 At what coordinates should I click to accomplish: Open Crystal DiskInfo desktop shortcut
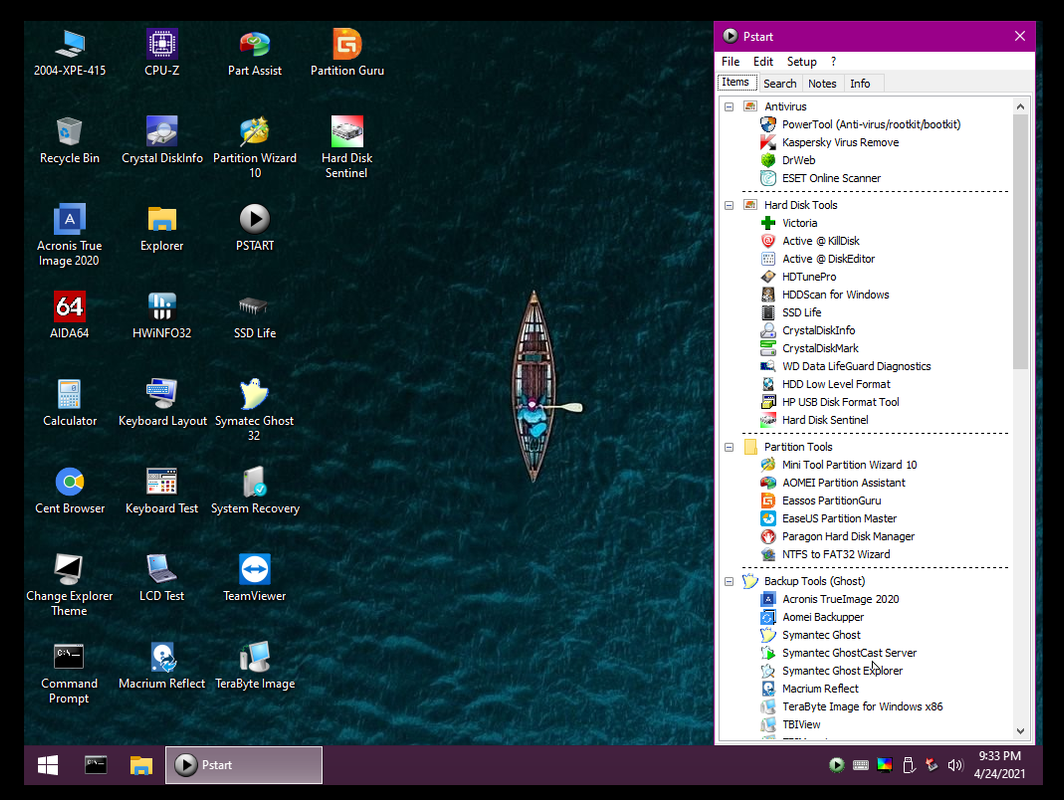[162, 140]
